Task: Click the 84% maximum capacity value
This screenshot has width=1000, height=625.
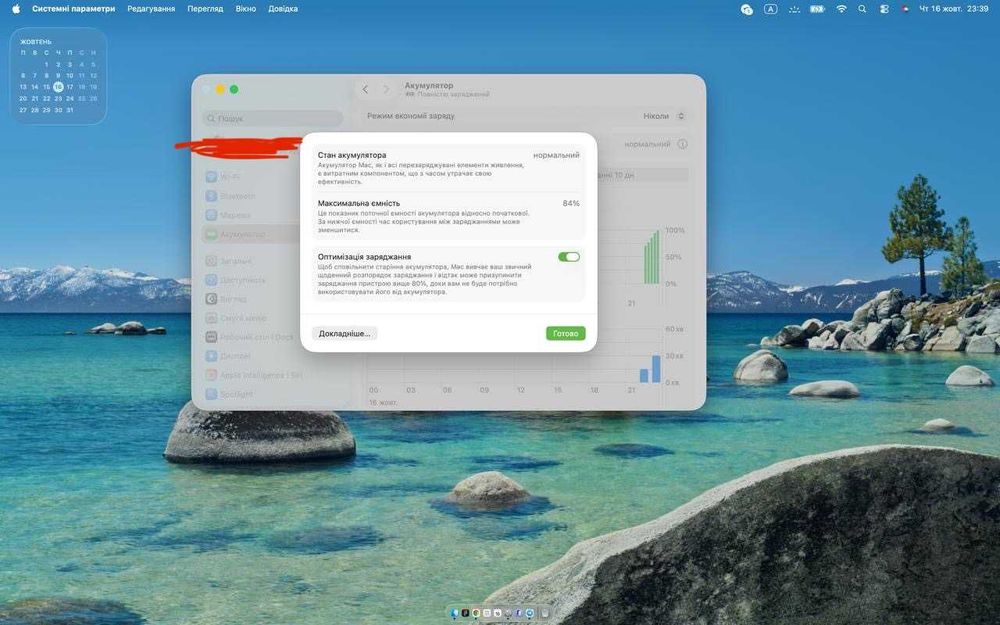Action: [x=571, y=203]
